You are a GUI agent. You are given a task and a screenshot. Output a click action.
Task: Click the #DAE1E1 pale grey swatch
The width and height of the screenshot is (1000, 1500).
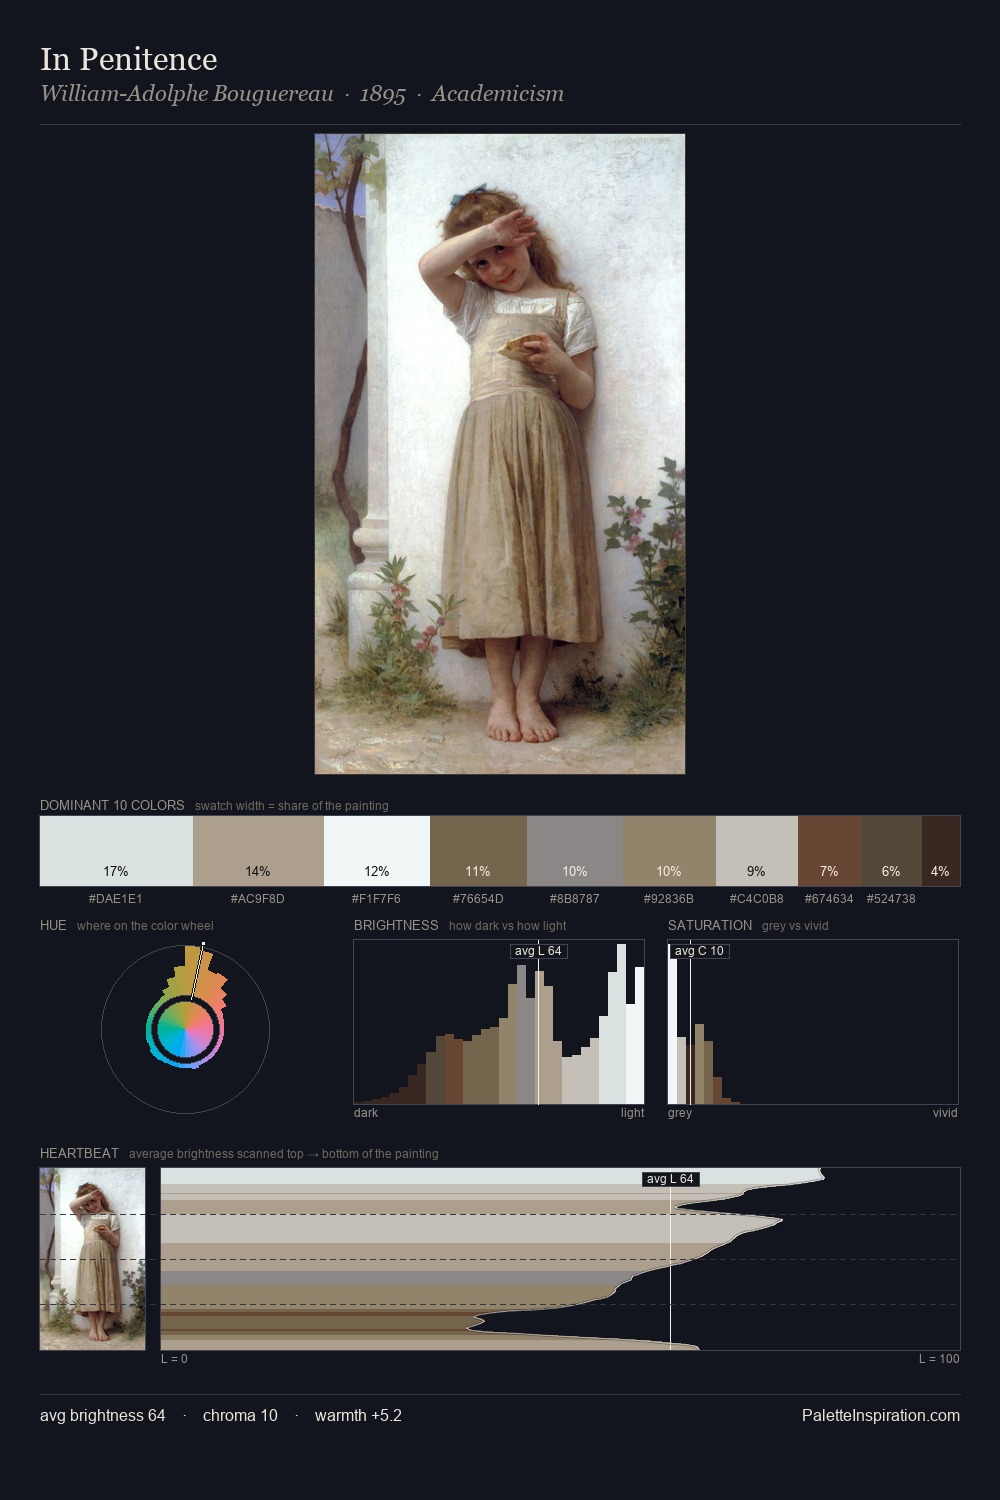tap(116, 851)
